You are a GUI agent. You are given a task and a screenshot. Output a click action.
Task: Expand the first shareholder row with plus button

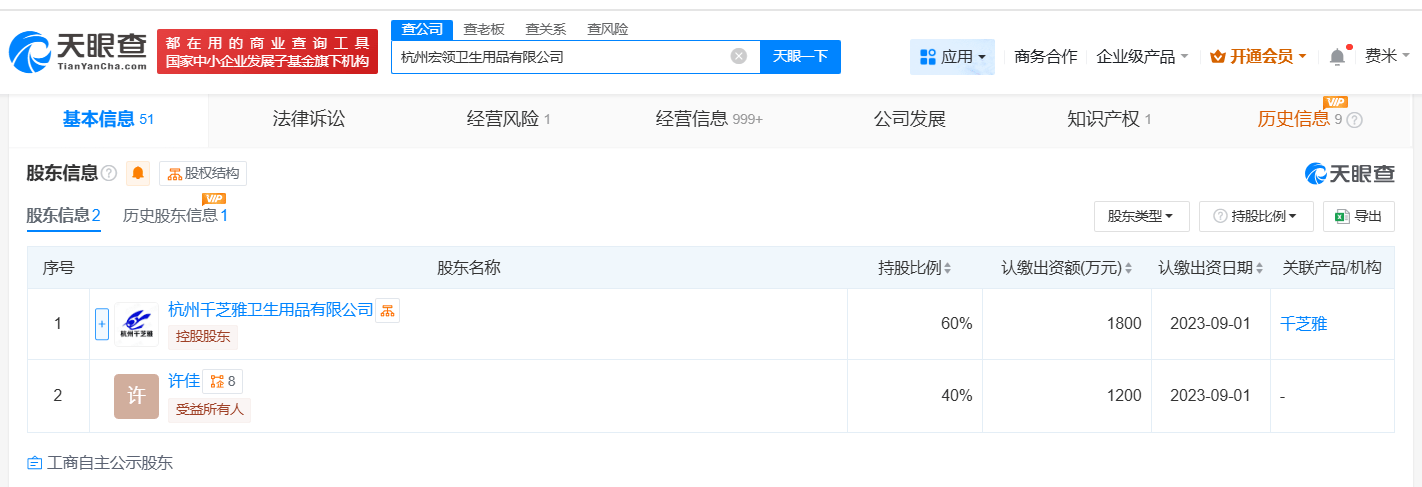[x=101, y=324]
